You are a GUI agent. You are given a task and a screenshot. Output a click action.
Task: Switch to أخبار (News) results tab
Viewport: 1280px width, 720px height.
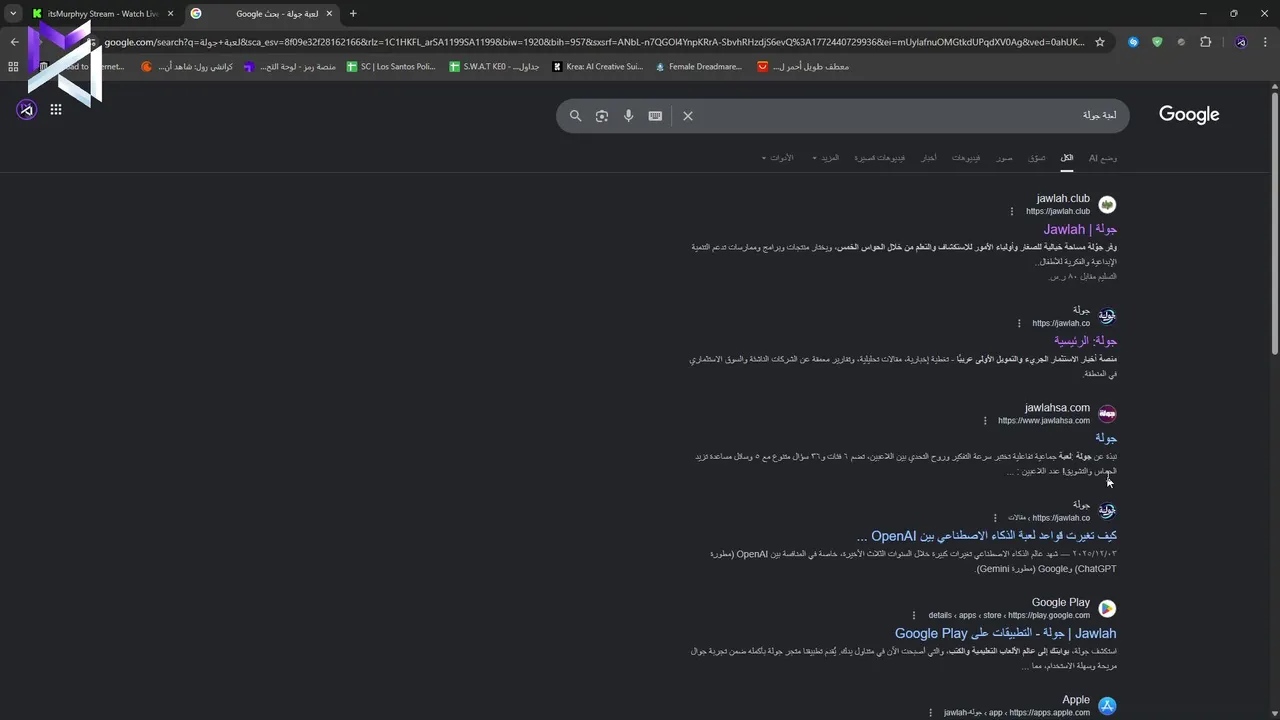tap(929, 158)
